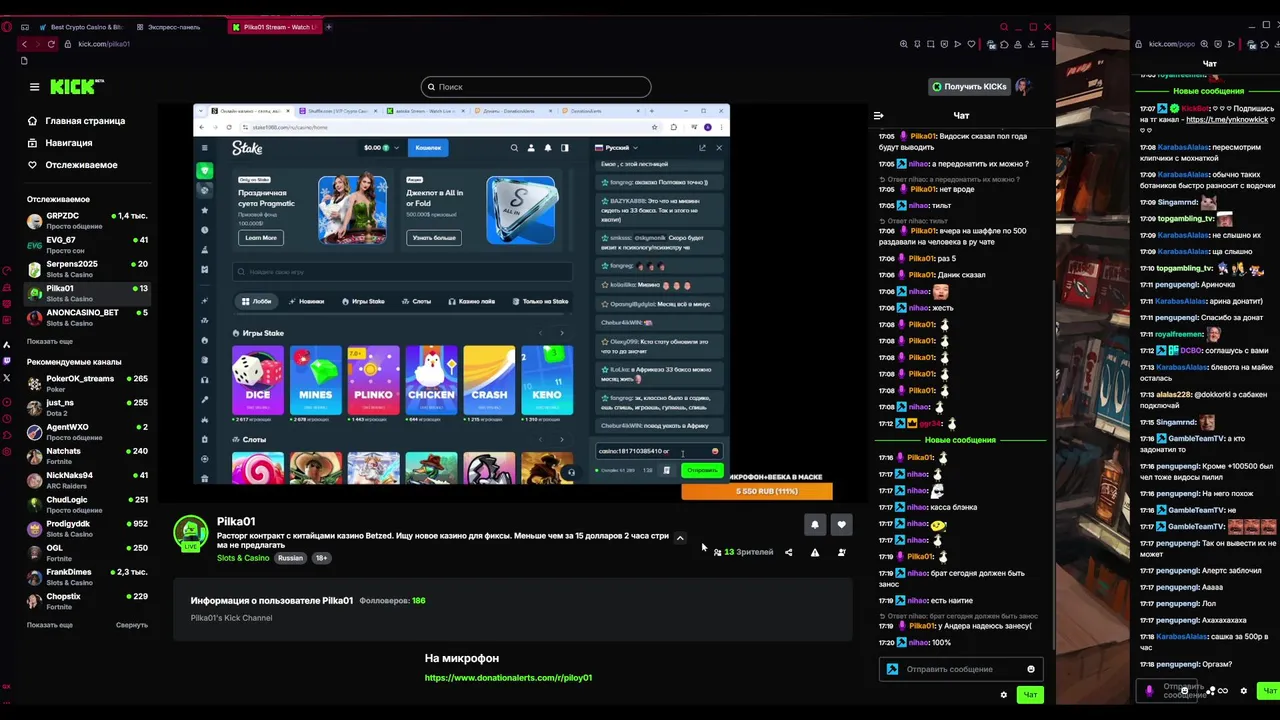Click the user icon next to report

click(841, 552)
